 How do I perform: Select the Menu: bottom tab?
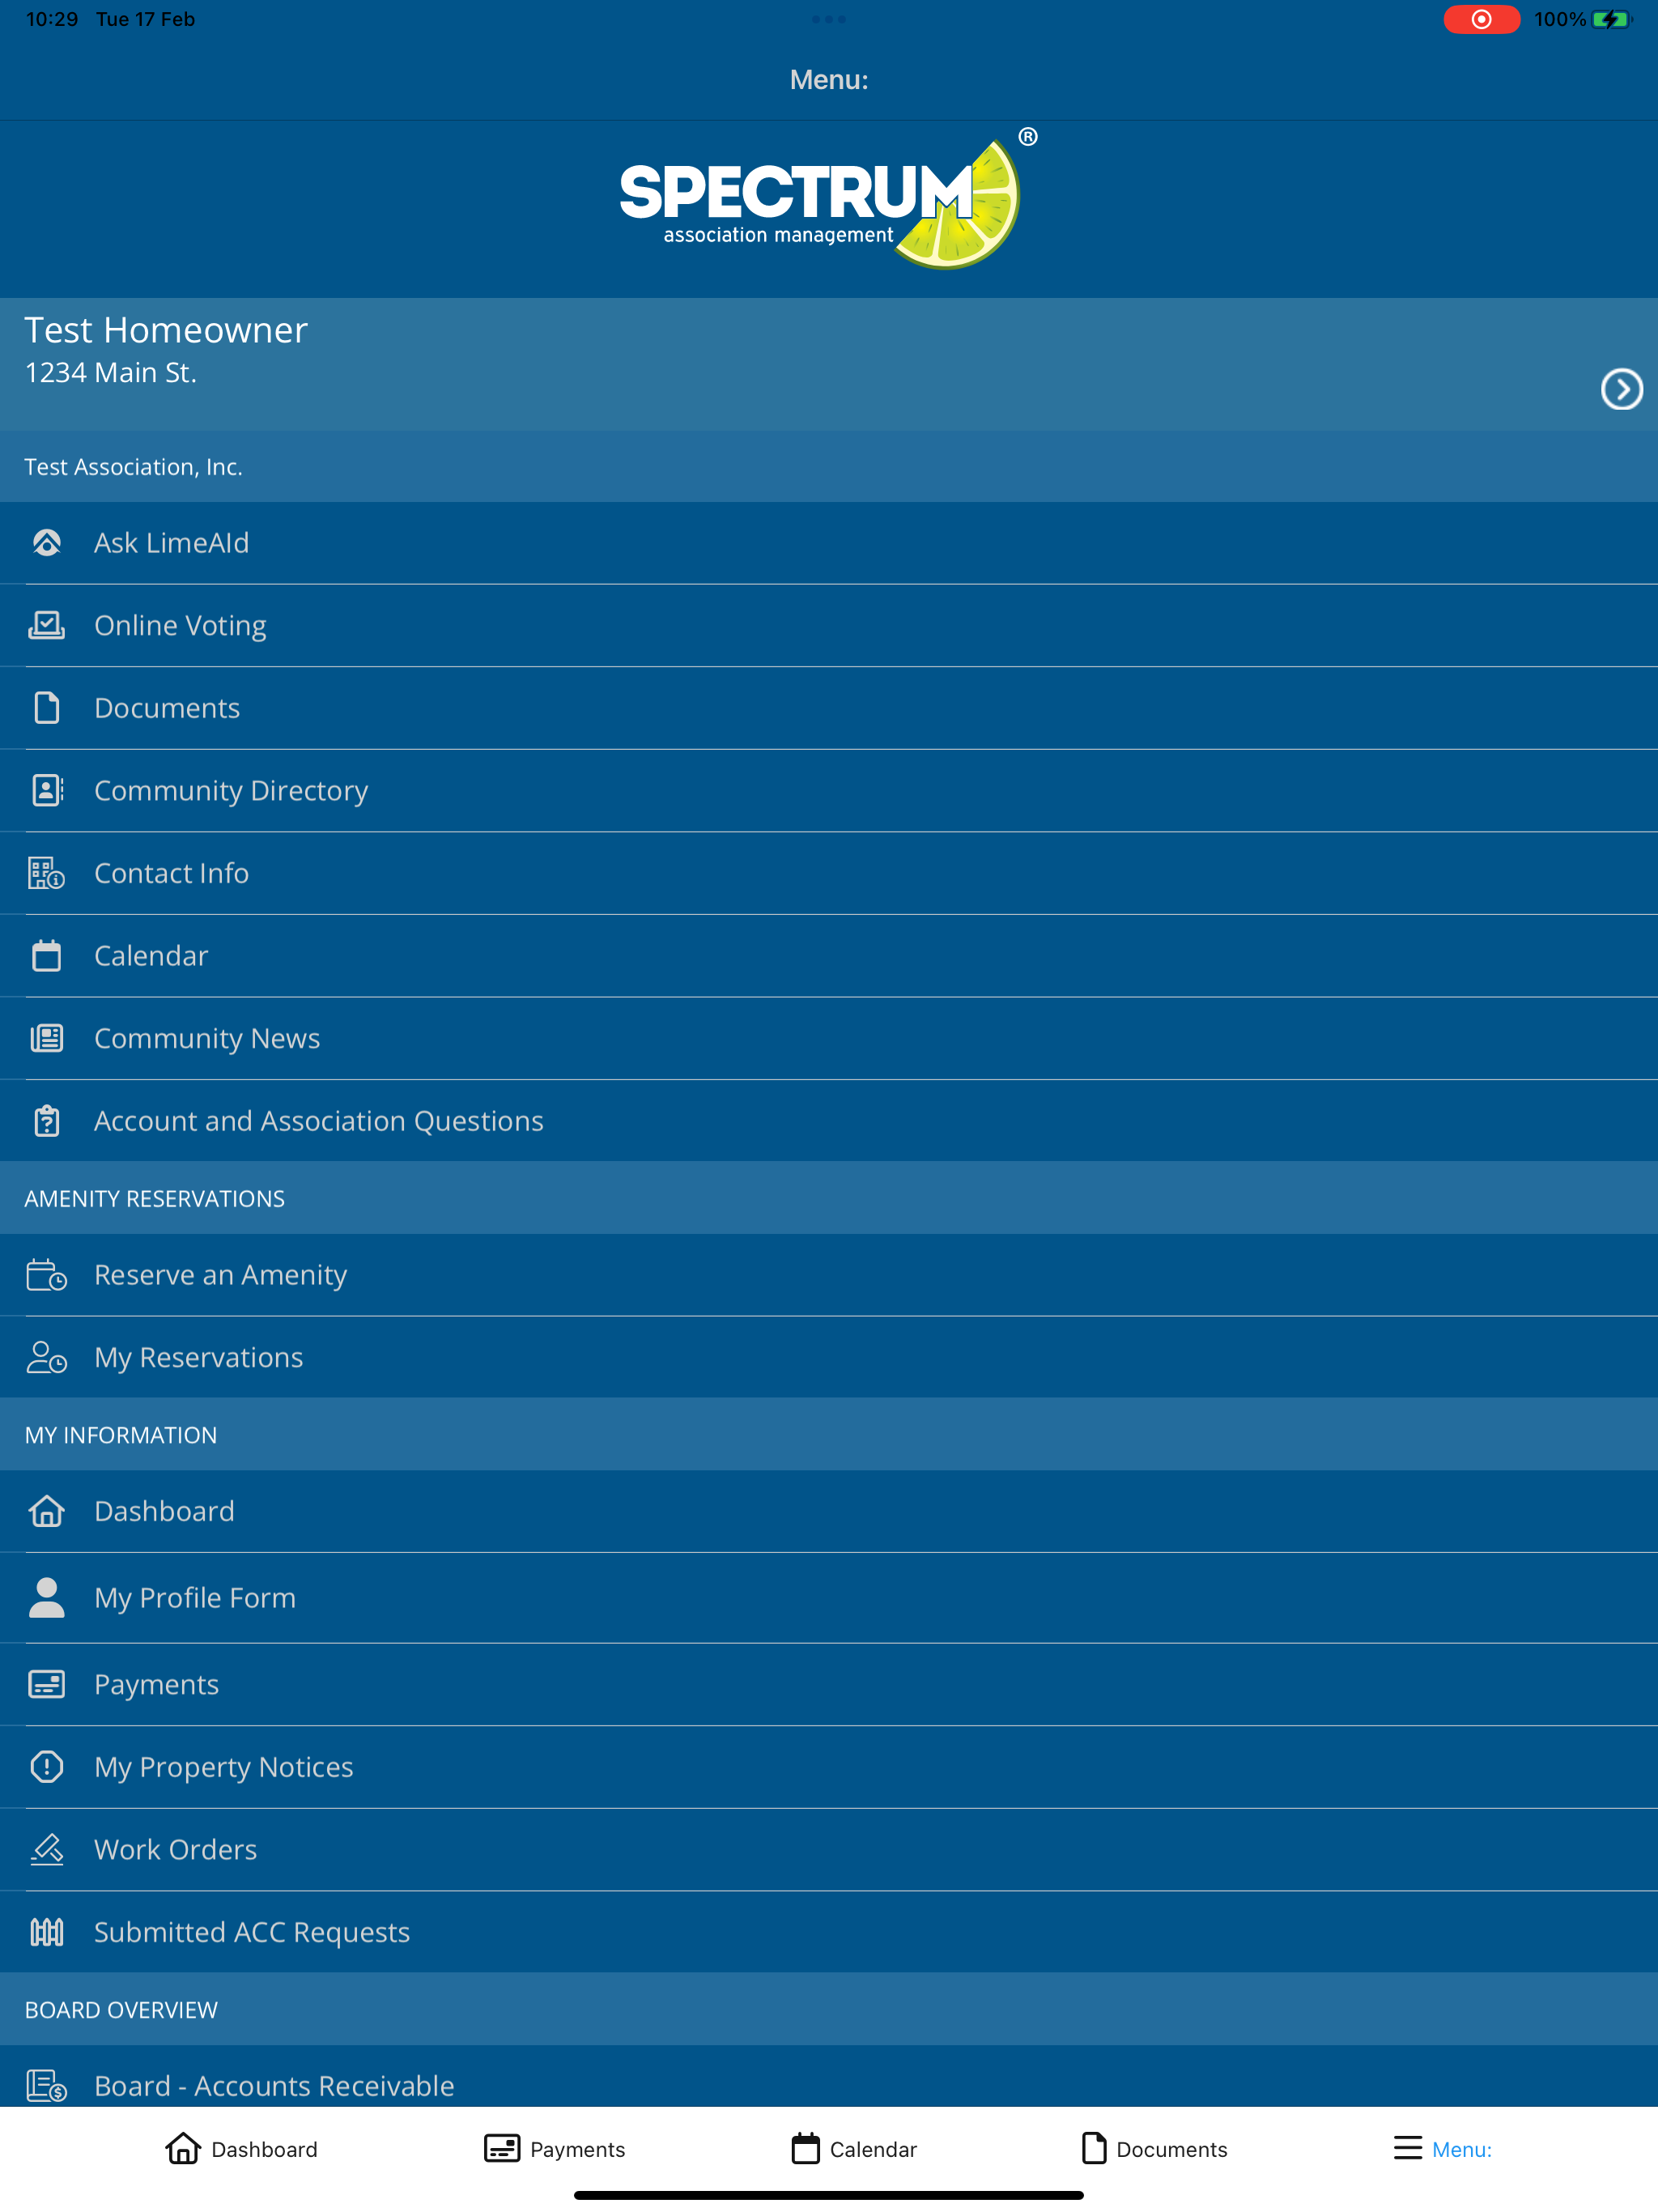[x=1442, y=2149]
